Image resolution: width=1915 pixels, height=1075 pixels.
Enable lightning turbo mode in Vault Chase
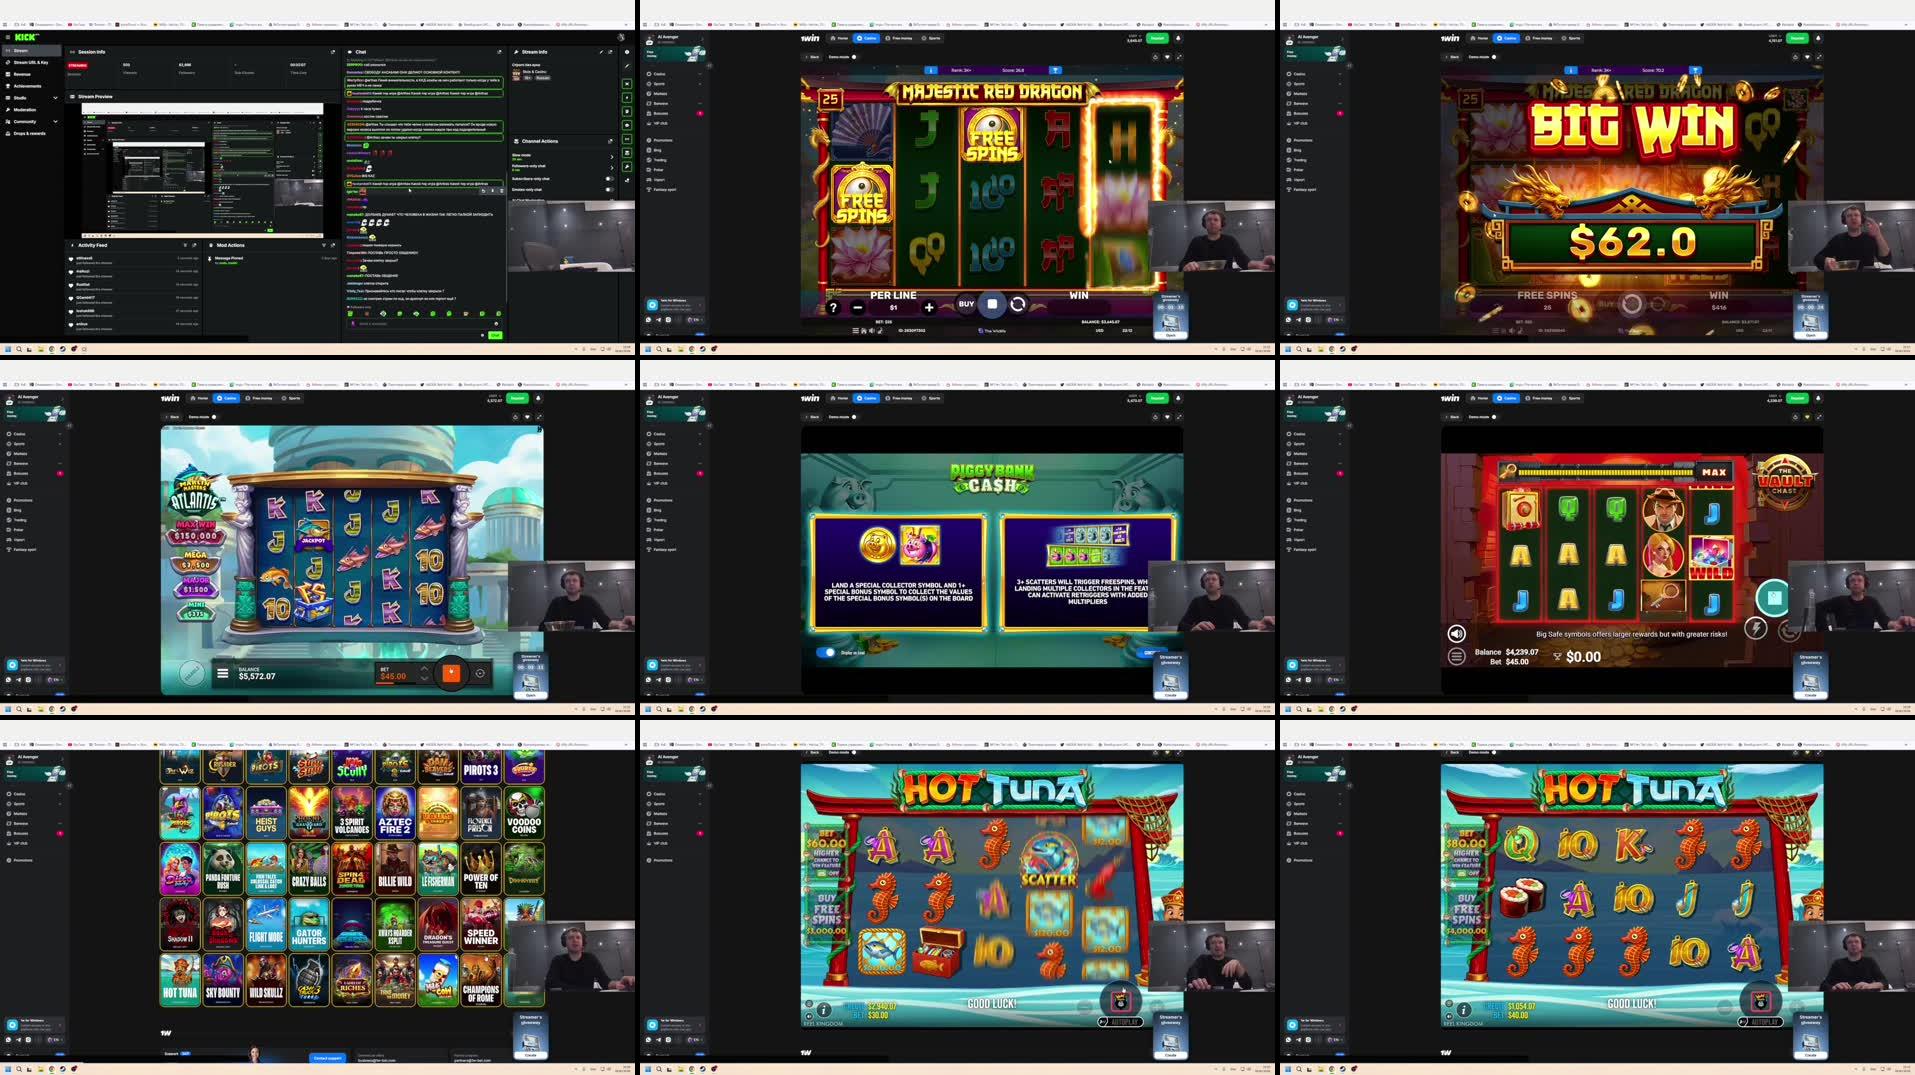[x=1755, y=628]
